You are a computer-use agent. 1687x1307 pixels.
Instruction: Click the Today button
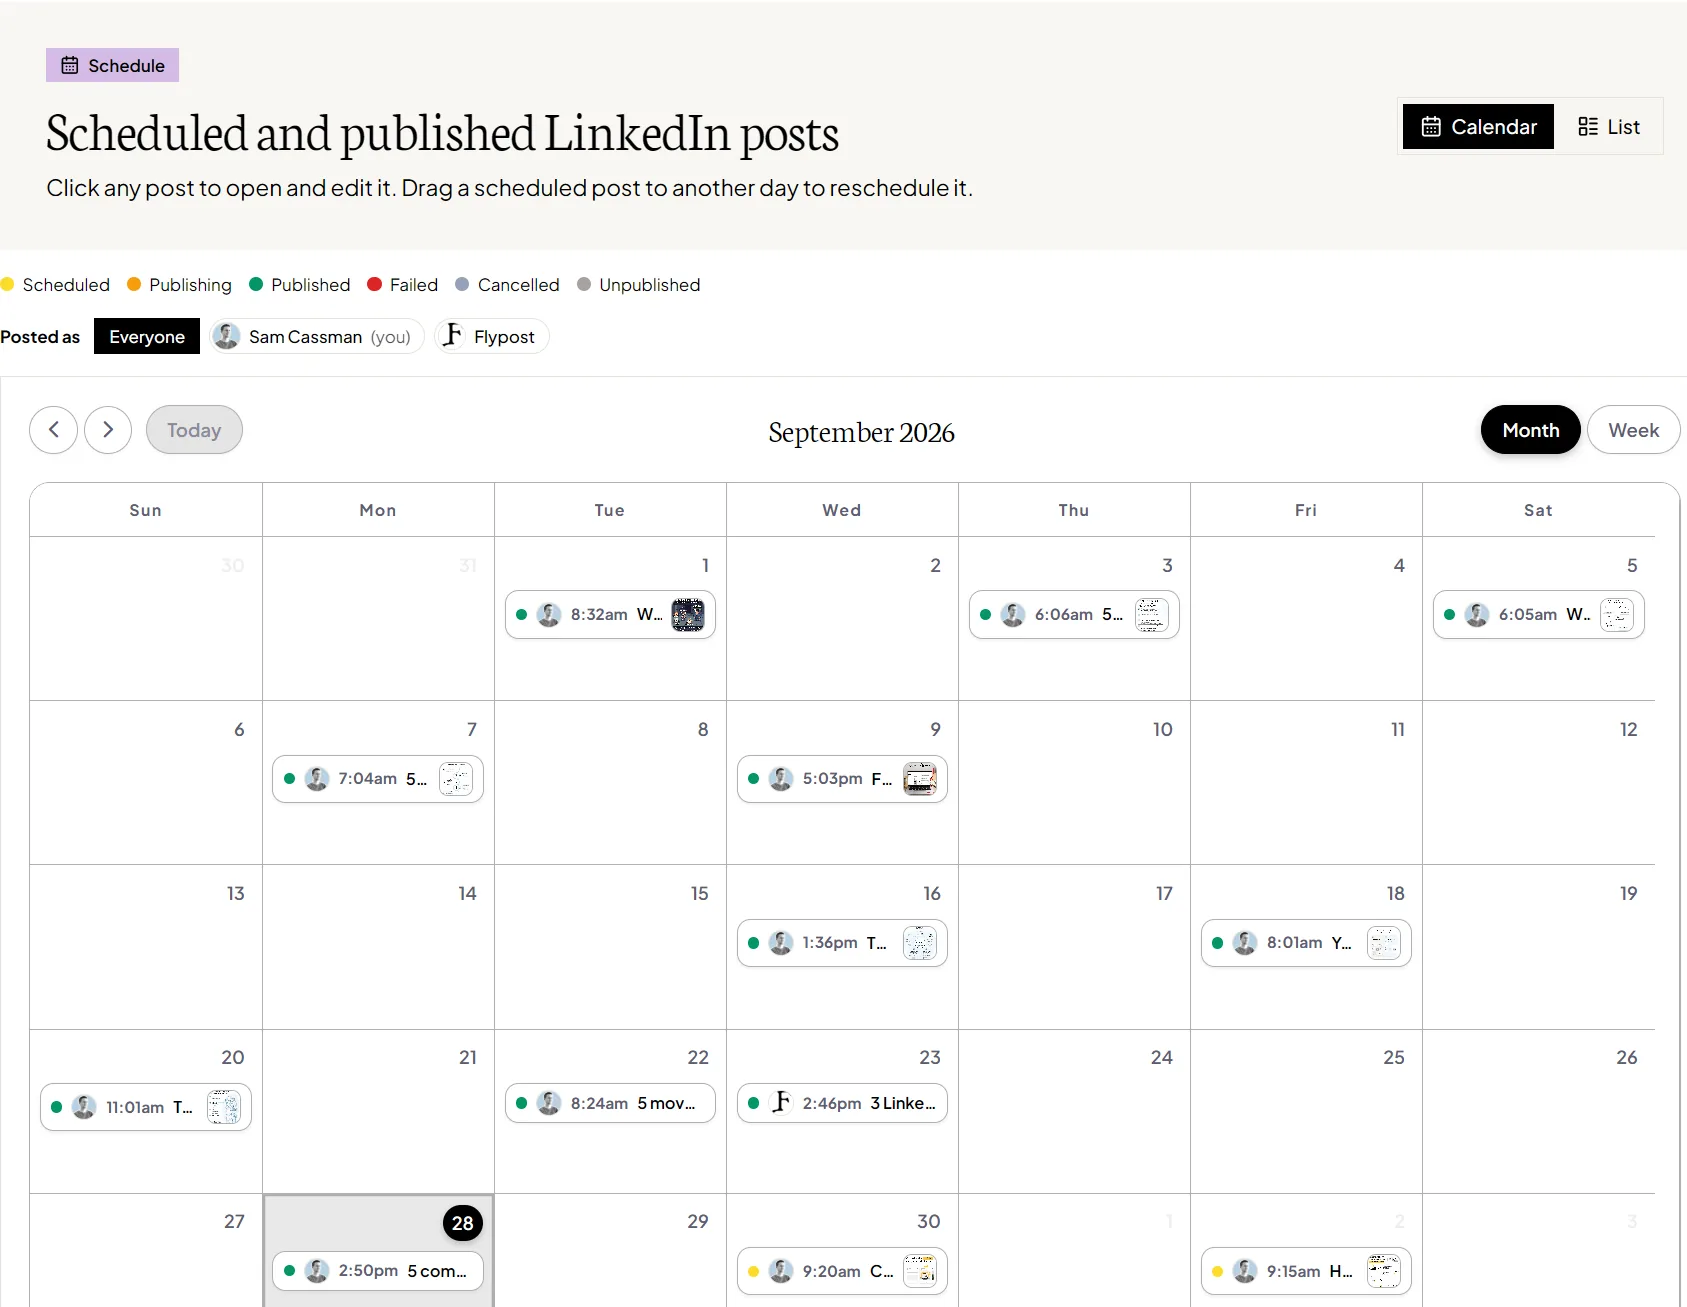click(x=194, y=430)
